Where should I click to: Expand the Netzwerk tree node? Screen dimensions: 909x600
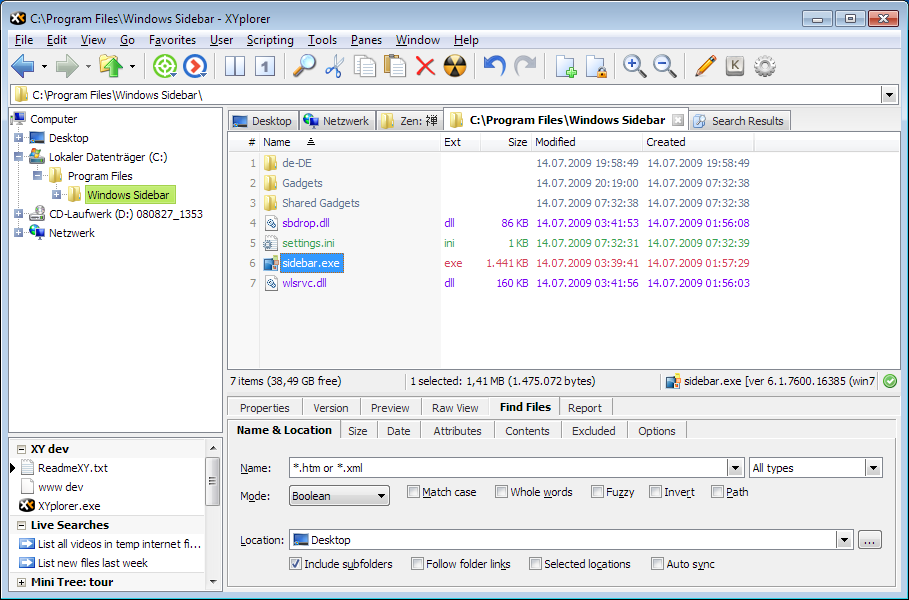point(19,233)
